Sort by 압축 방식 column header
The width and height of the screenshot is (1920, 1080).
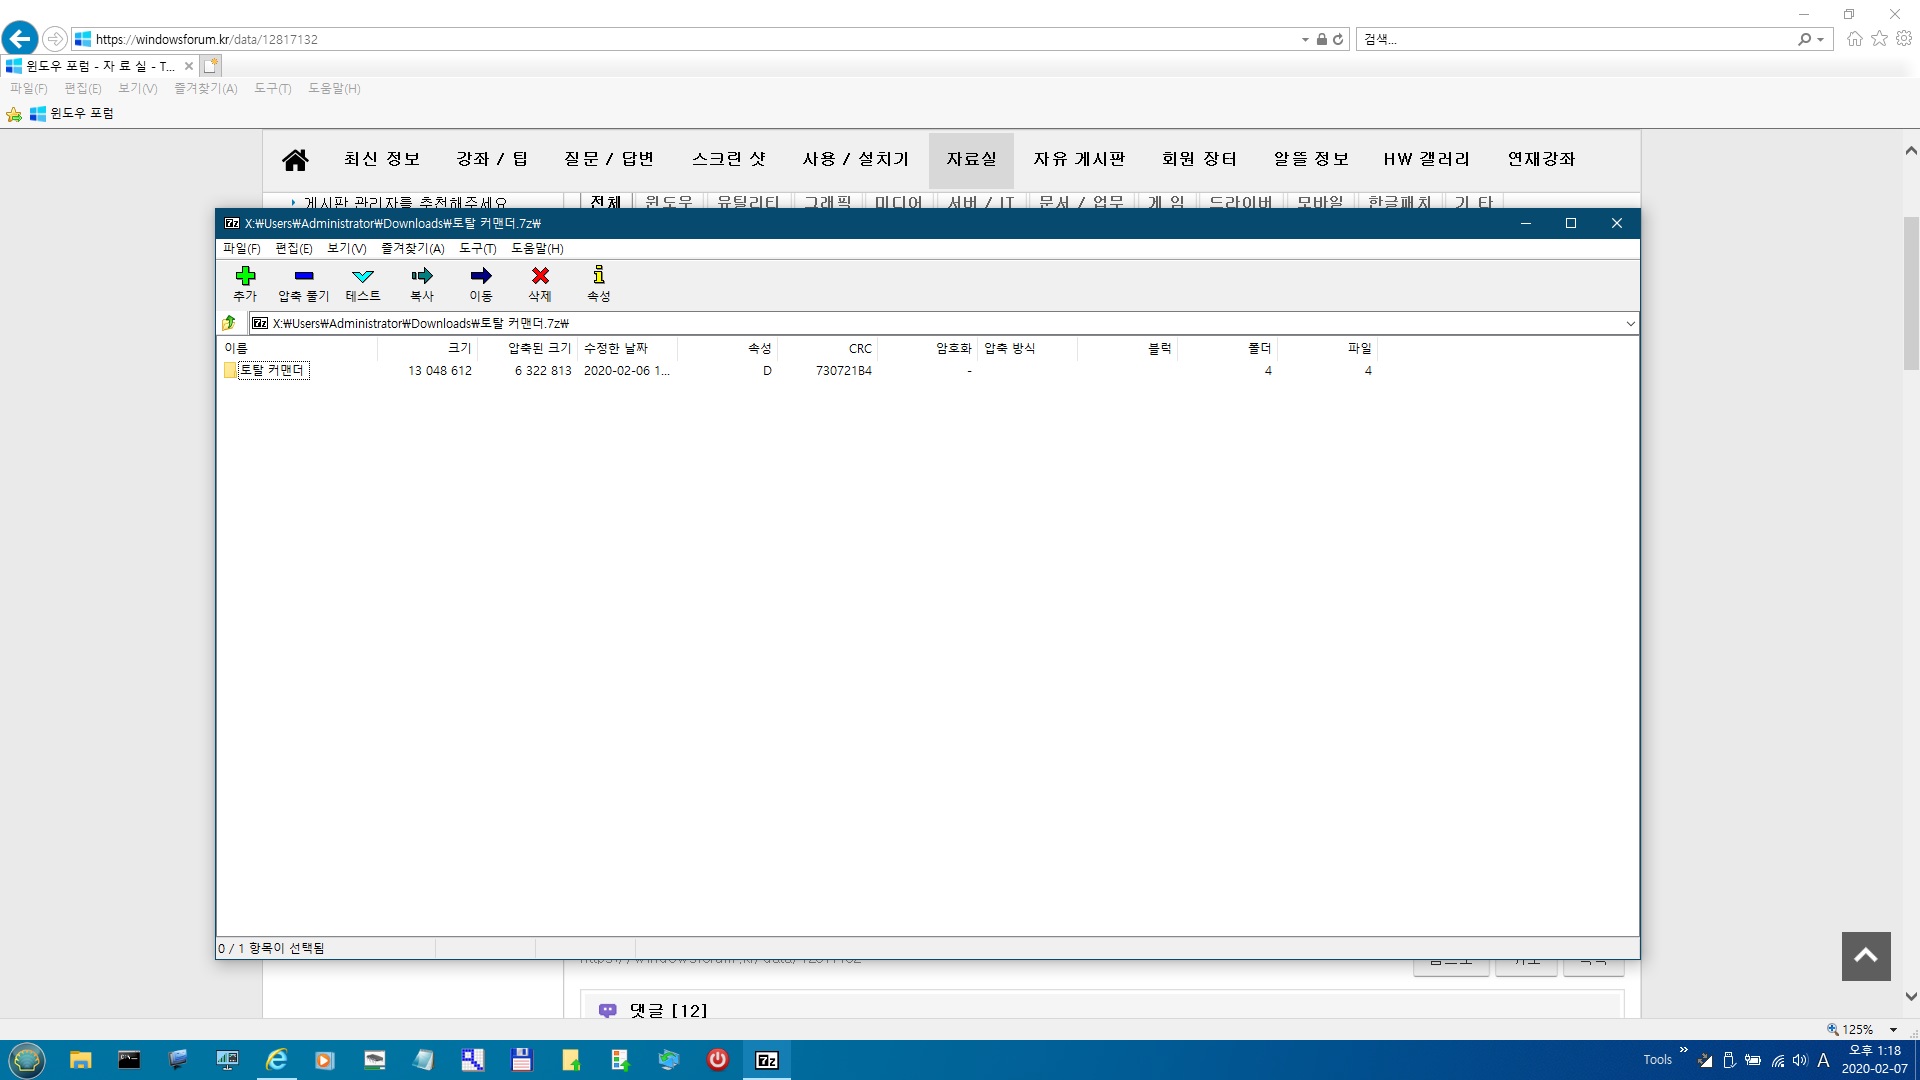1027,348
